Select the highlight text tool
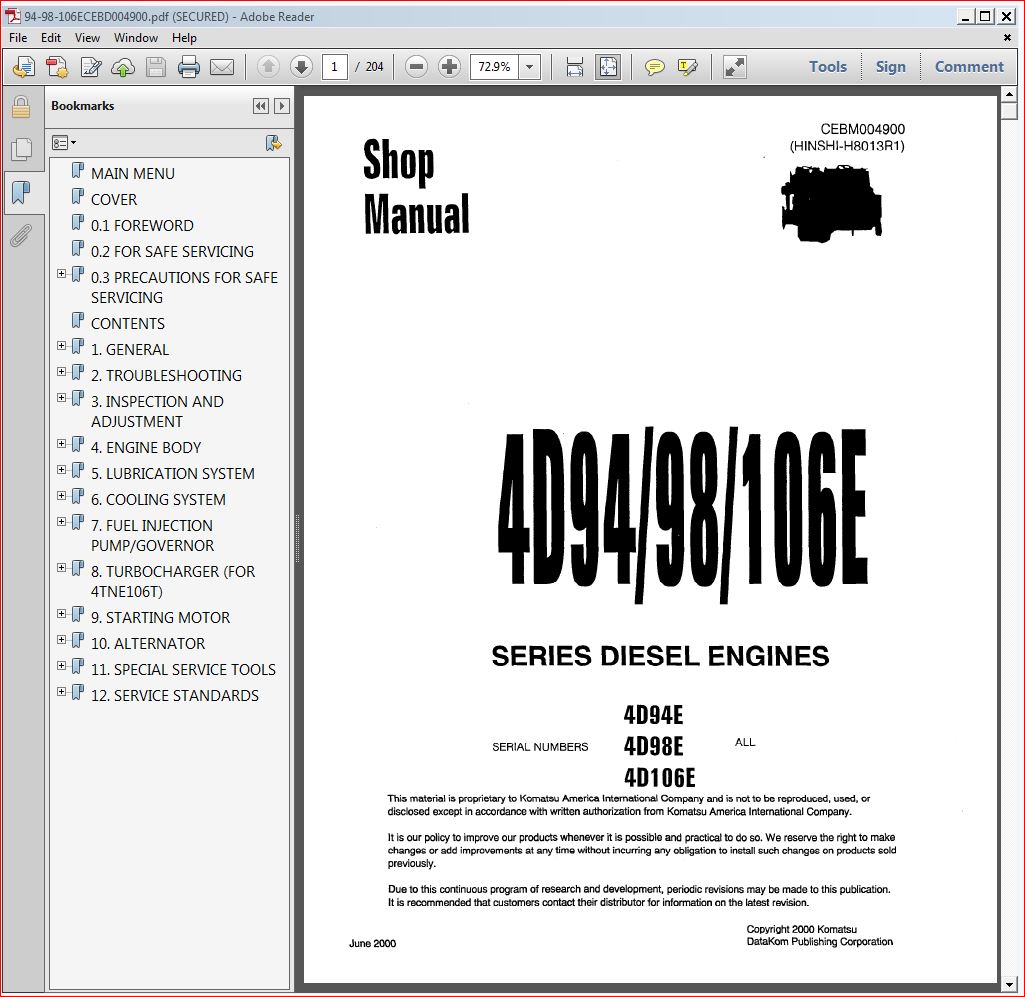This screenshot has width=1025, height=997. 687,67
